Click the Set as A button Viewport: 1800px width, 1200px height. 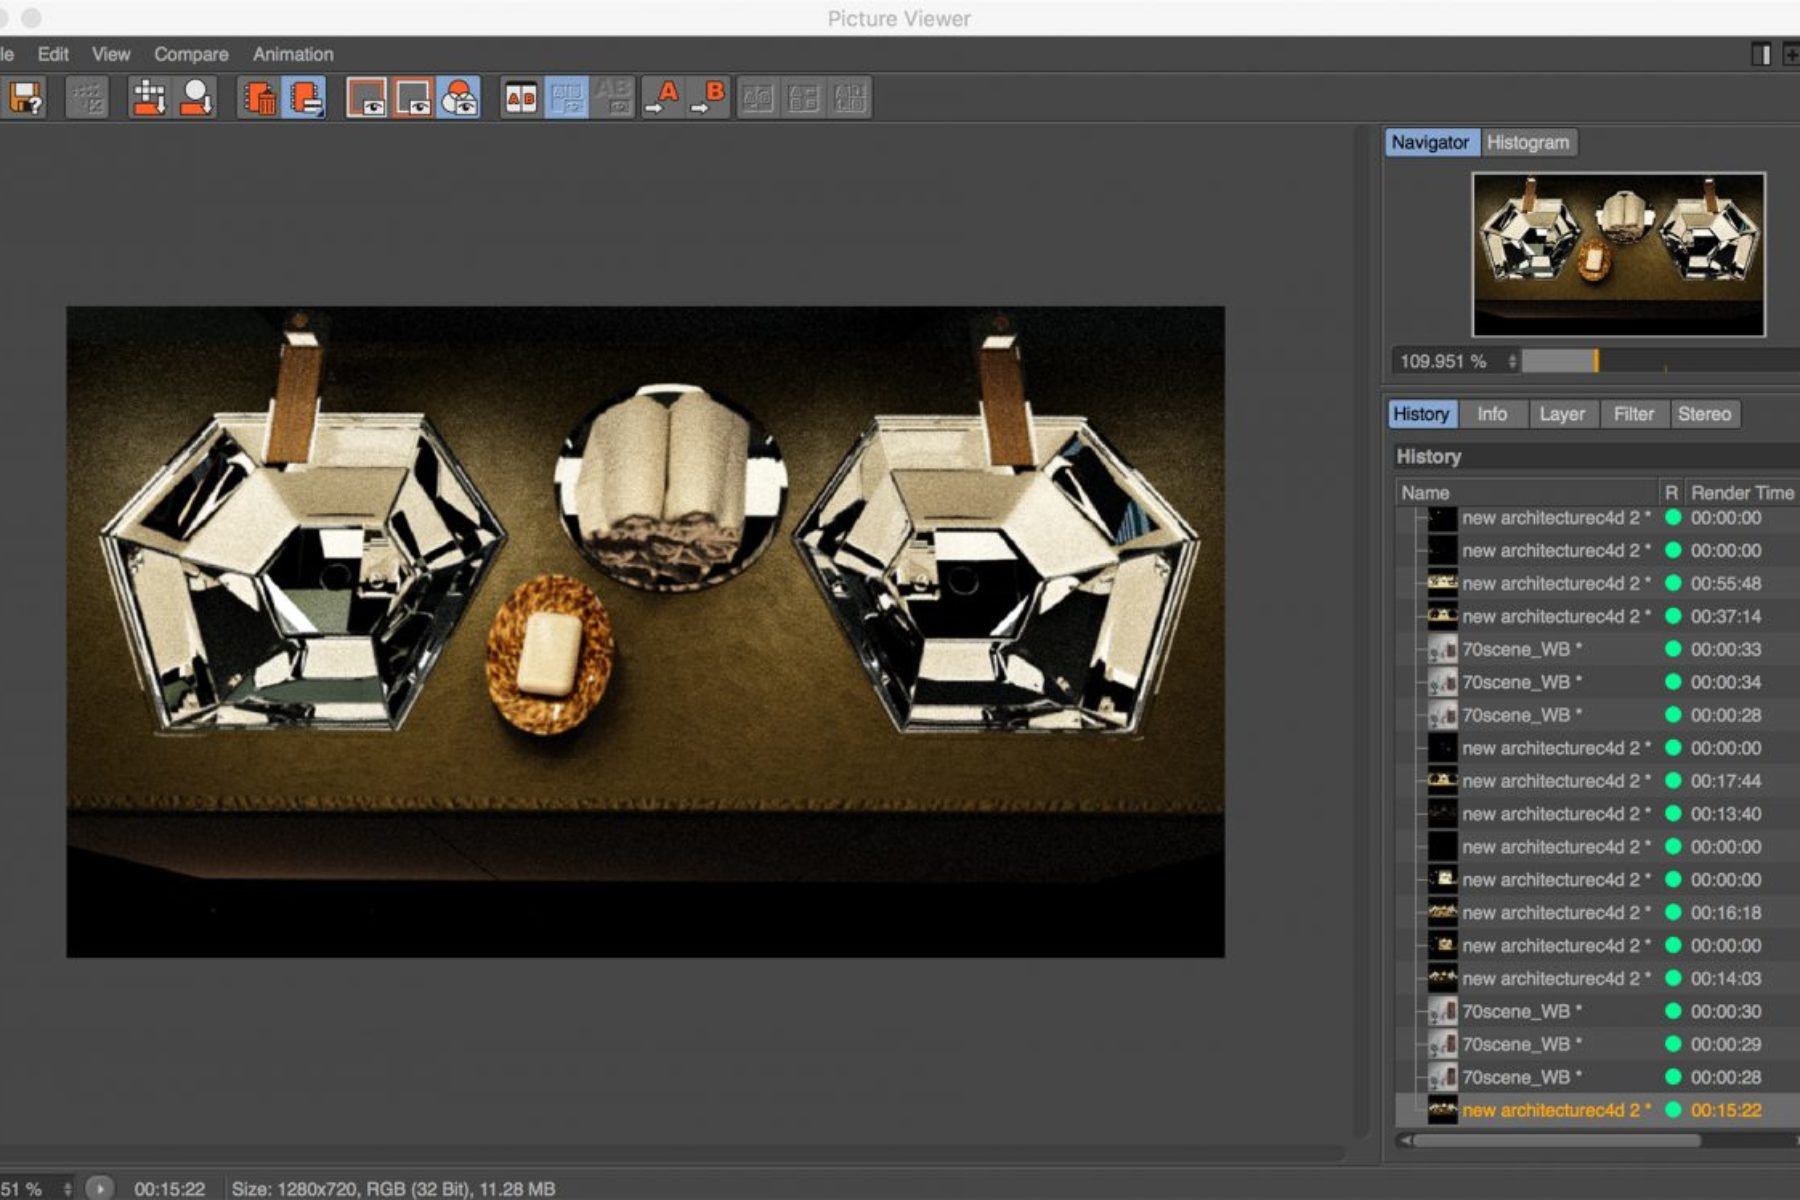click(662, 98)
